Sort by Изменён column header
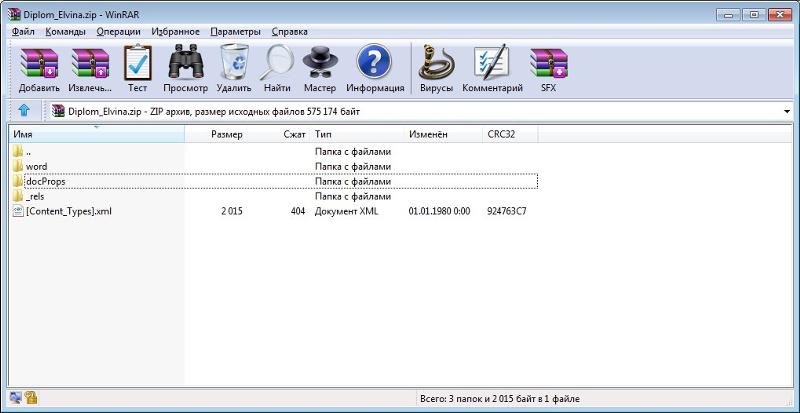This screenshot has width=800, height=413. coord(443,134)
